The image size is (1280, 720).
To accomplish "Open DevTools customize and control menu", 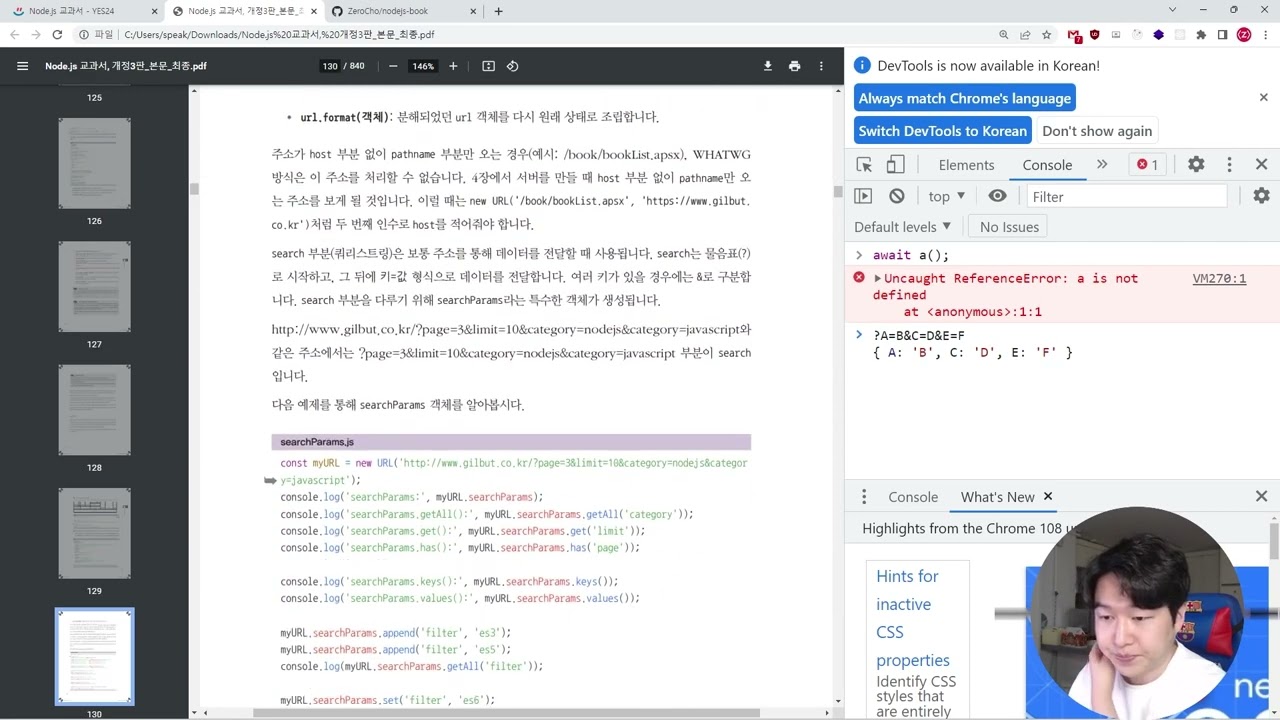I will click(x=1229, y=164).
